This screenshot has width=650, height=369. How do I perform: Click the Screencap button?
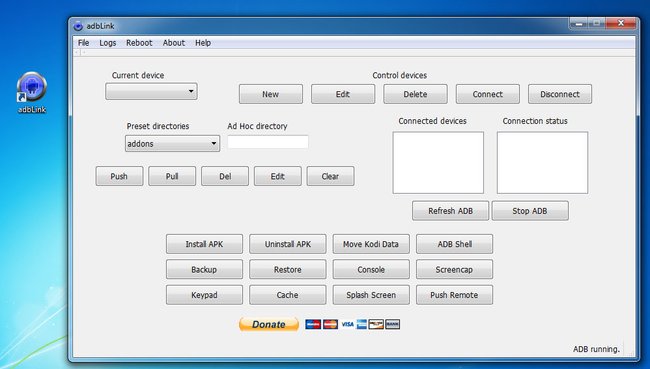454,269
